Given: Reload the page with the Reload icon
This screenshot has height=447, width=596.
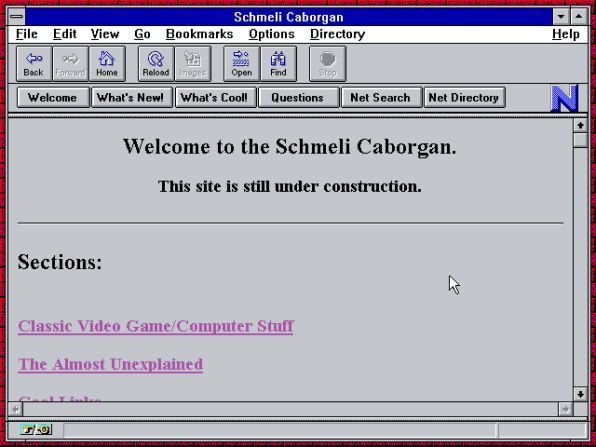Looking at the screenshot, I should pyautogui.click(x=156, y=64).
